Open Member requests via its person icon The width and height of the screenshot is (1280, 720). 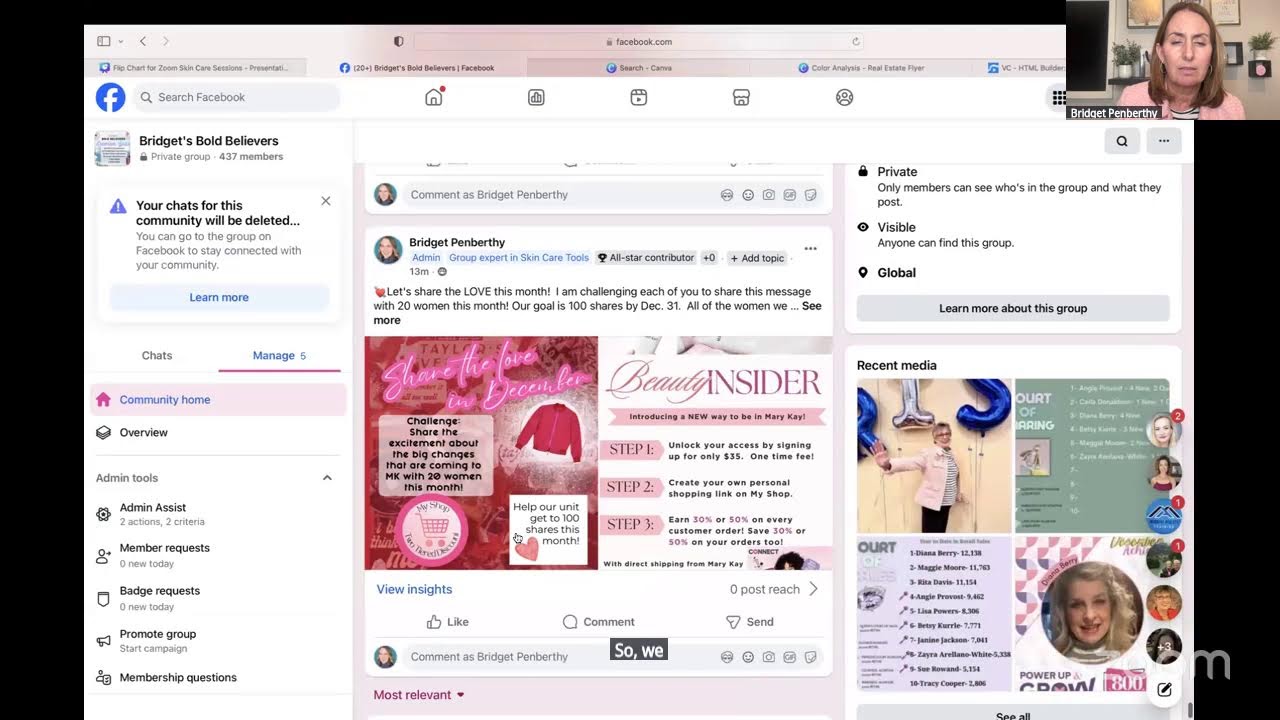pos(103,555)
